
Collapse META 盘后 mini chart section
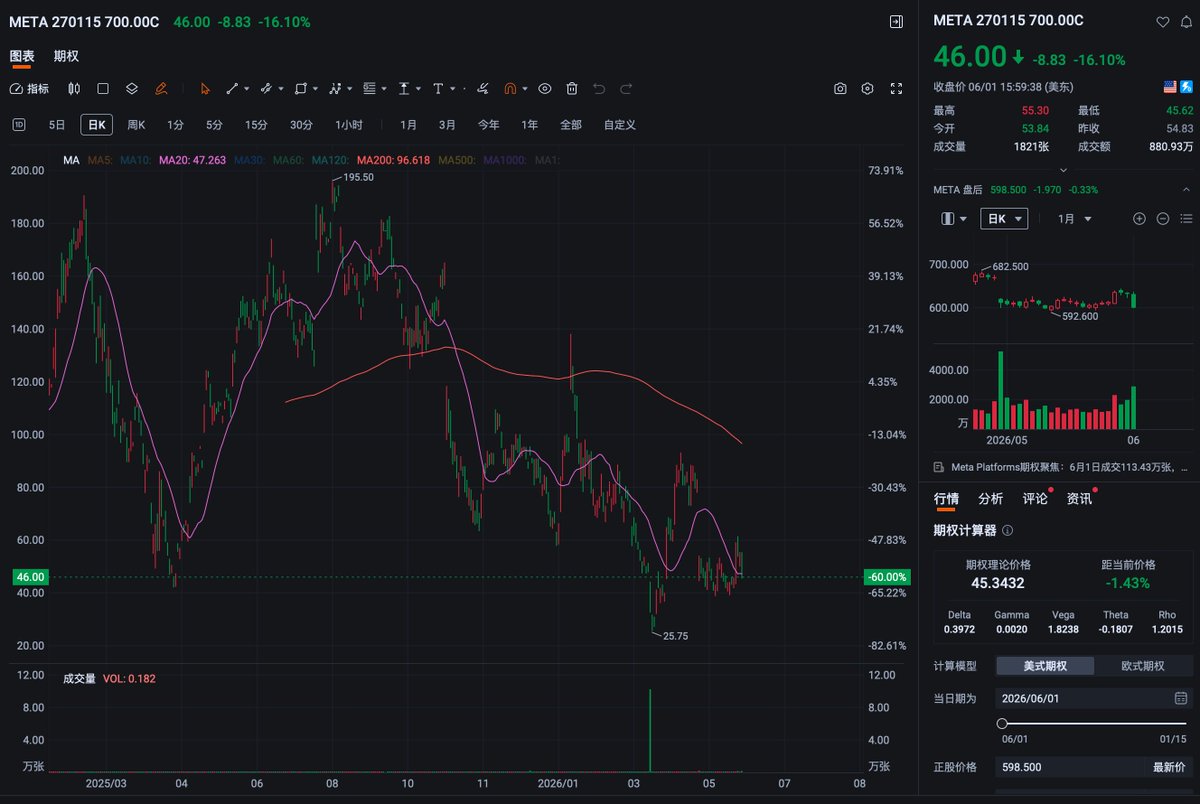[1186, 189]
